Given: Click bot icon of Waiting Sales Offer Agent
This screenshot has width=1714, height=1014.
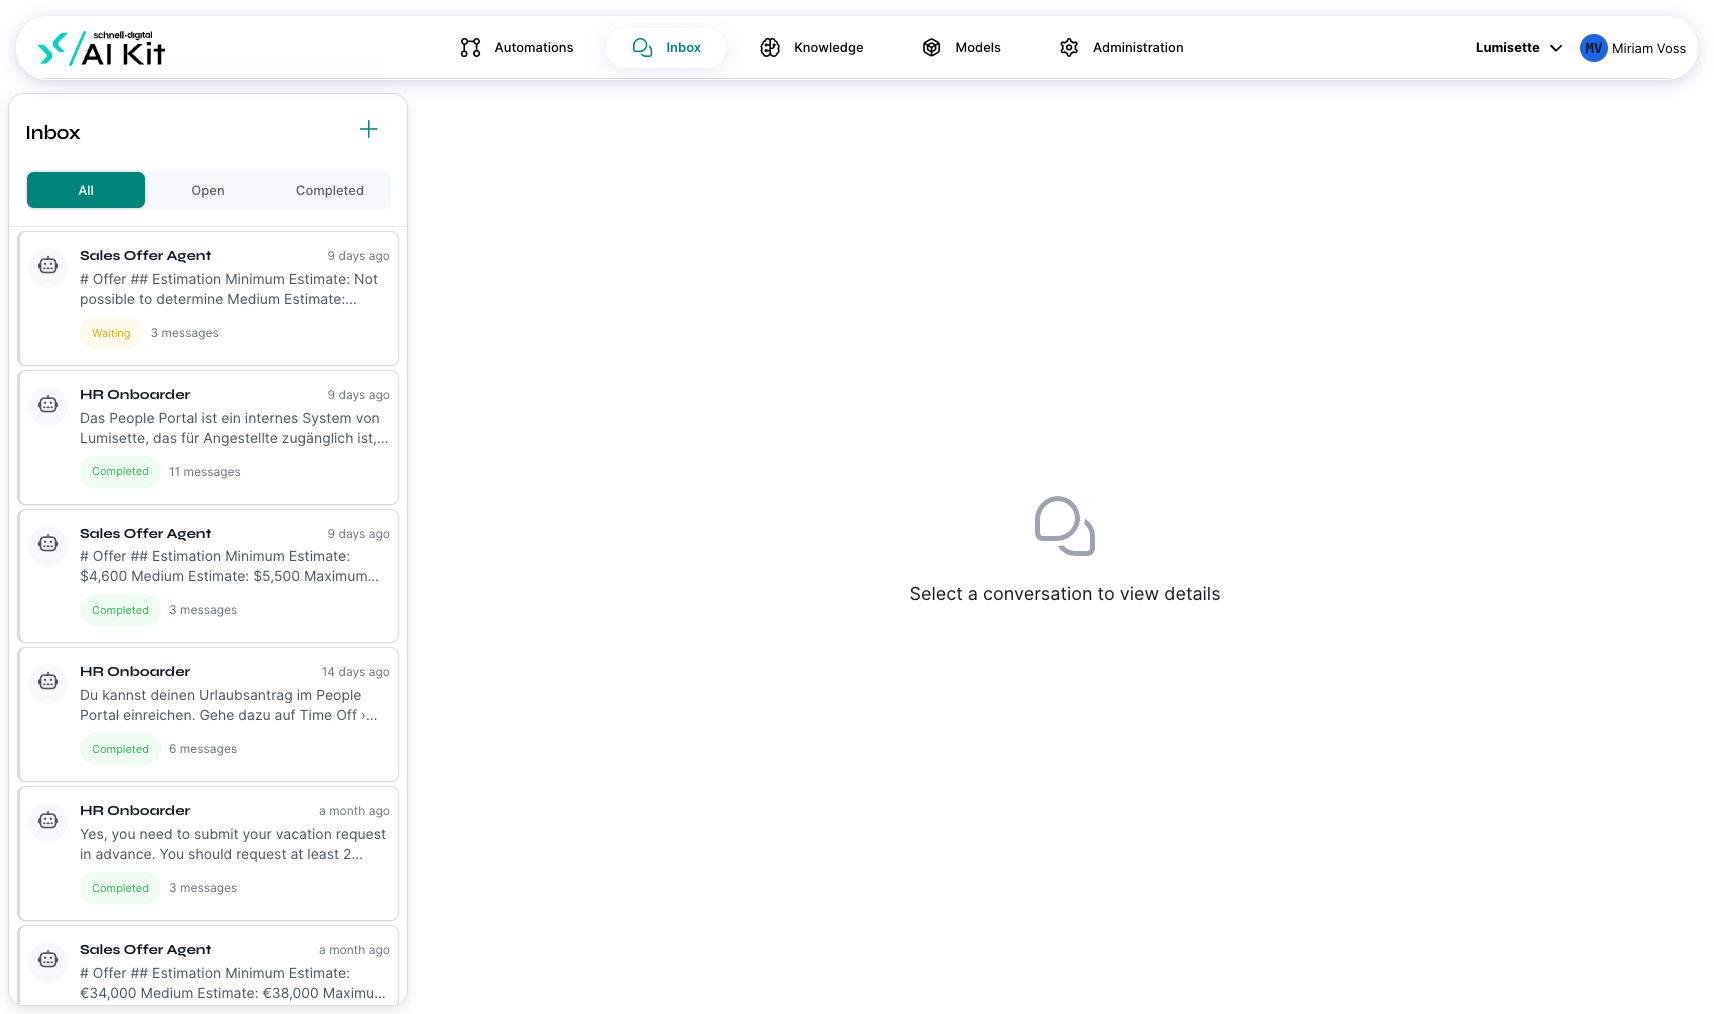Looking at the screenshot, I should [48, 265].
